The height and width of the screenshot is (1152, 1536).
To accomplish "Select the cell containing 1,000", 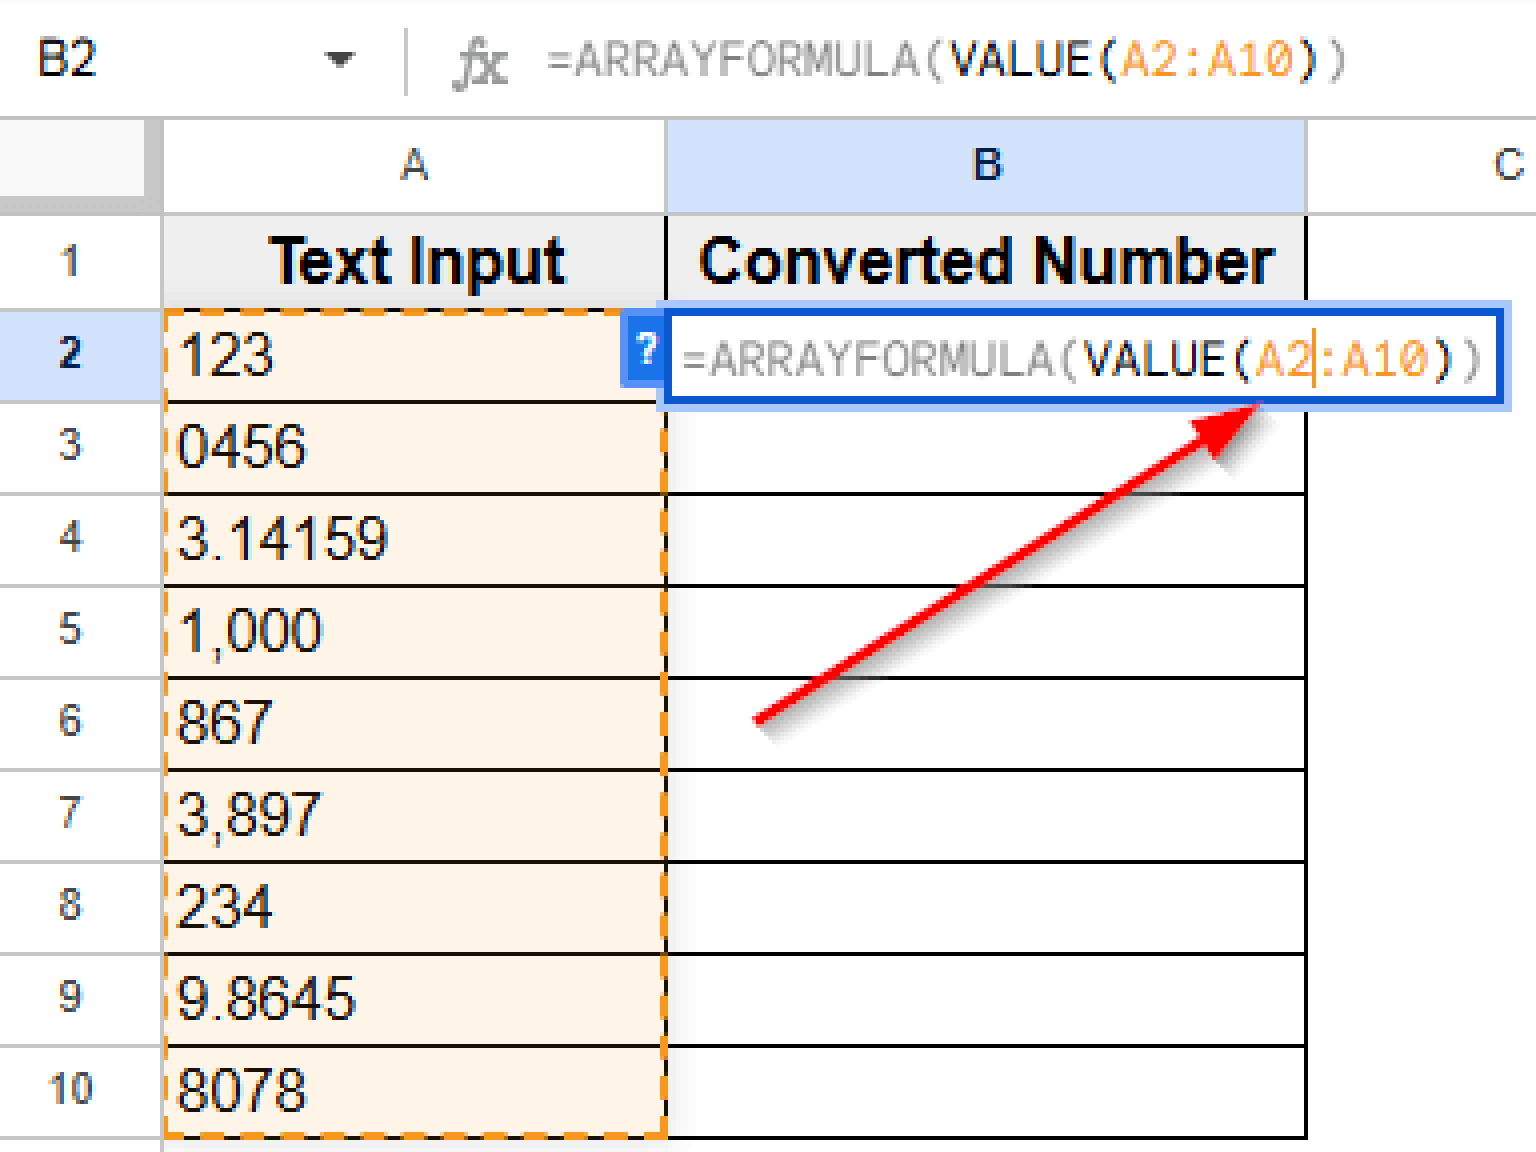I will [415, 631].
